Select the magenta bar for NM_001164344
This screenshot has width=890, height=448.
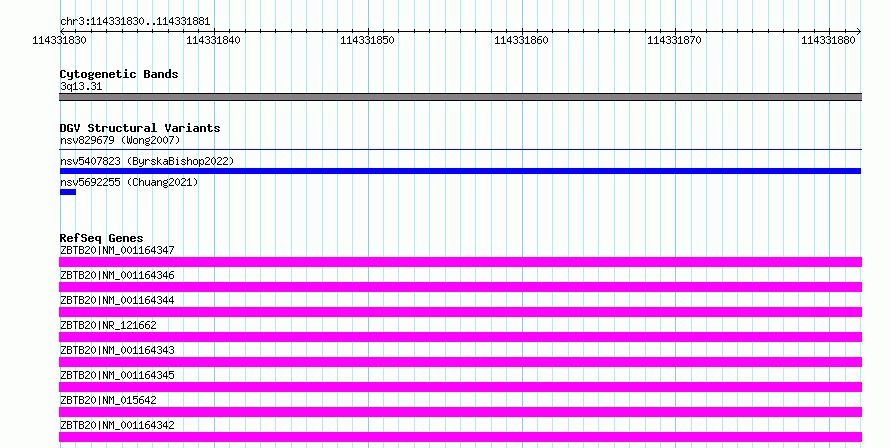click(x=460, y=312)
